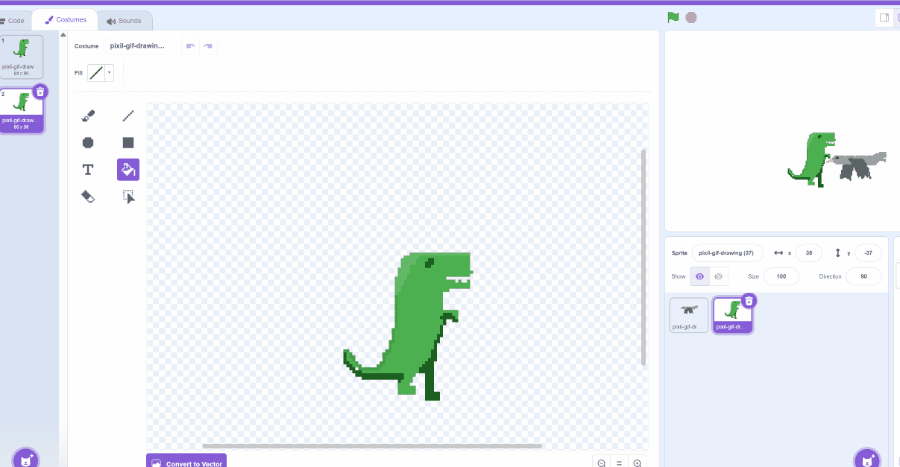This screenshot has width=900, height=467.
Task: Open the Choose a Sprite button
Action: pyautogui.click(x=867, y=458)
